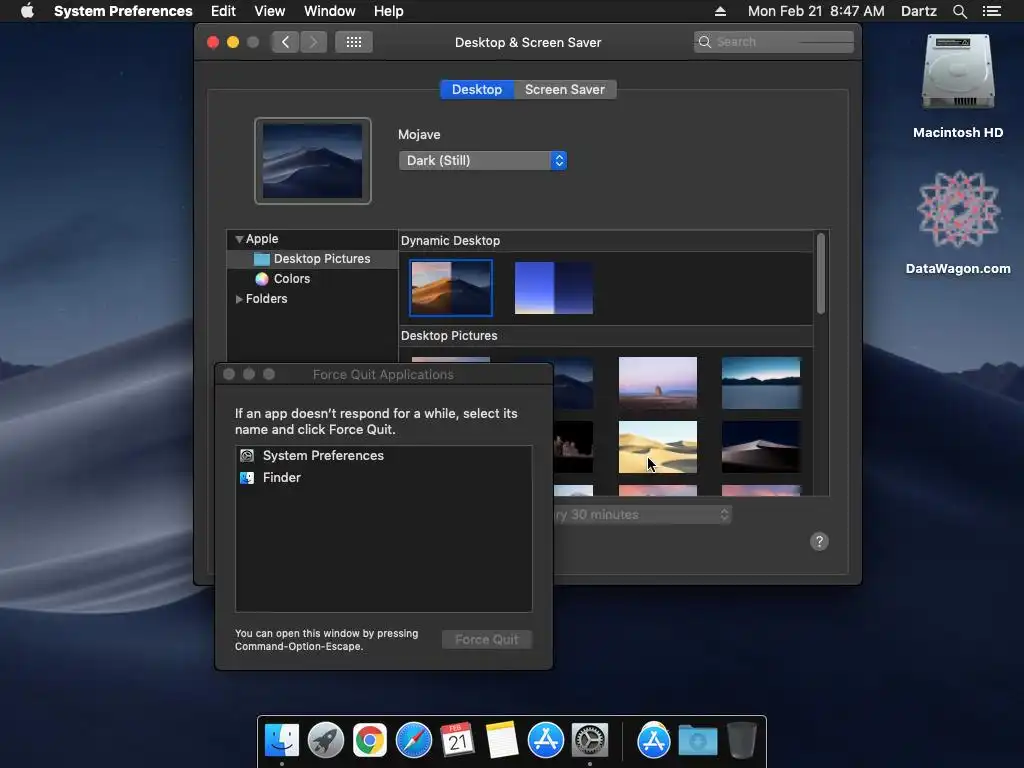
Task: Open the Downloads folder in Dock
Action: point(697,741)
